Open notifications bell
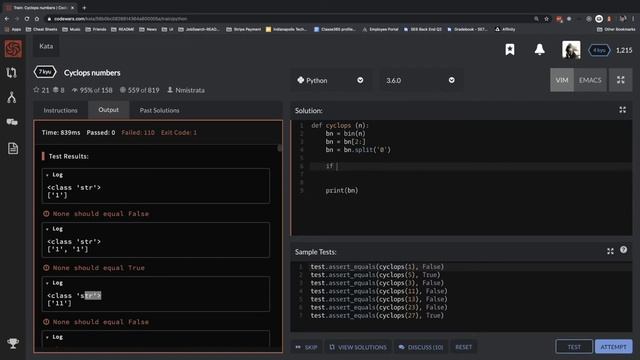Screen dimensions: 640x360 539,49
